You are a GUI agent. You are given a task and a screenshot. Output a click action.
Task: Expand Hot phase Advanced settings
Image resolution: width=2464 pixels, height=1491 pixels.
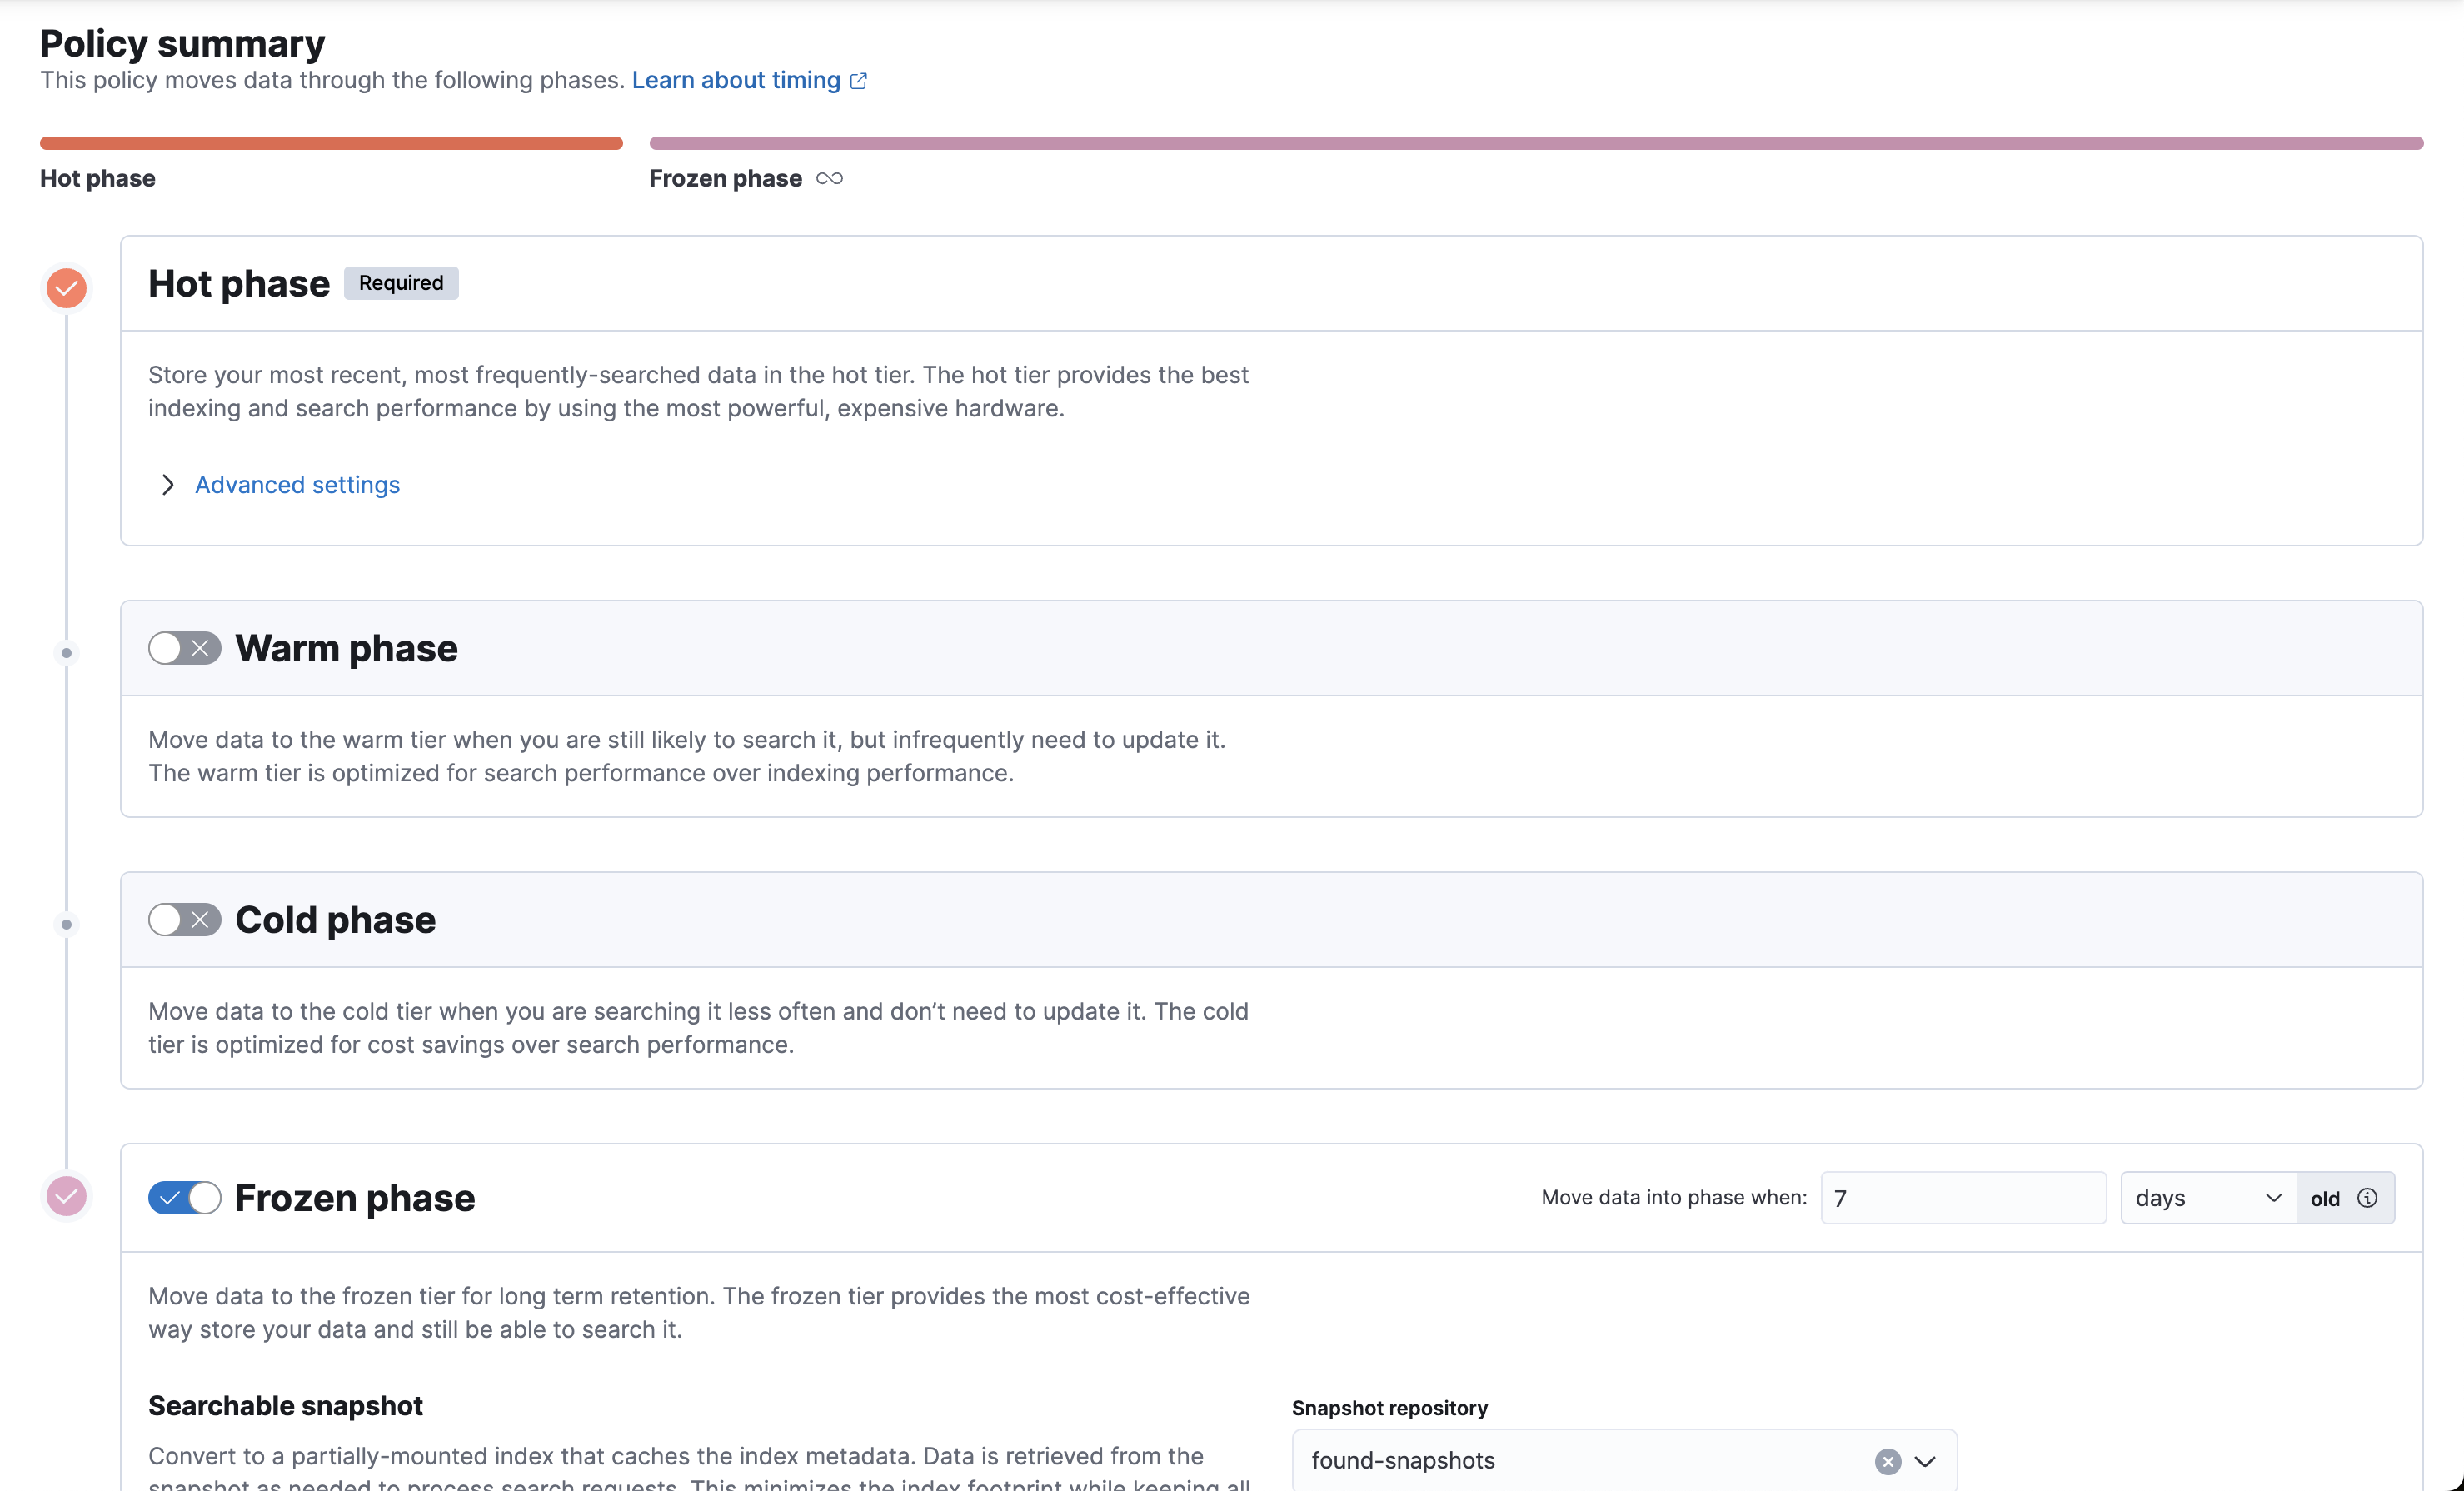click(x=168, y=485)
